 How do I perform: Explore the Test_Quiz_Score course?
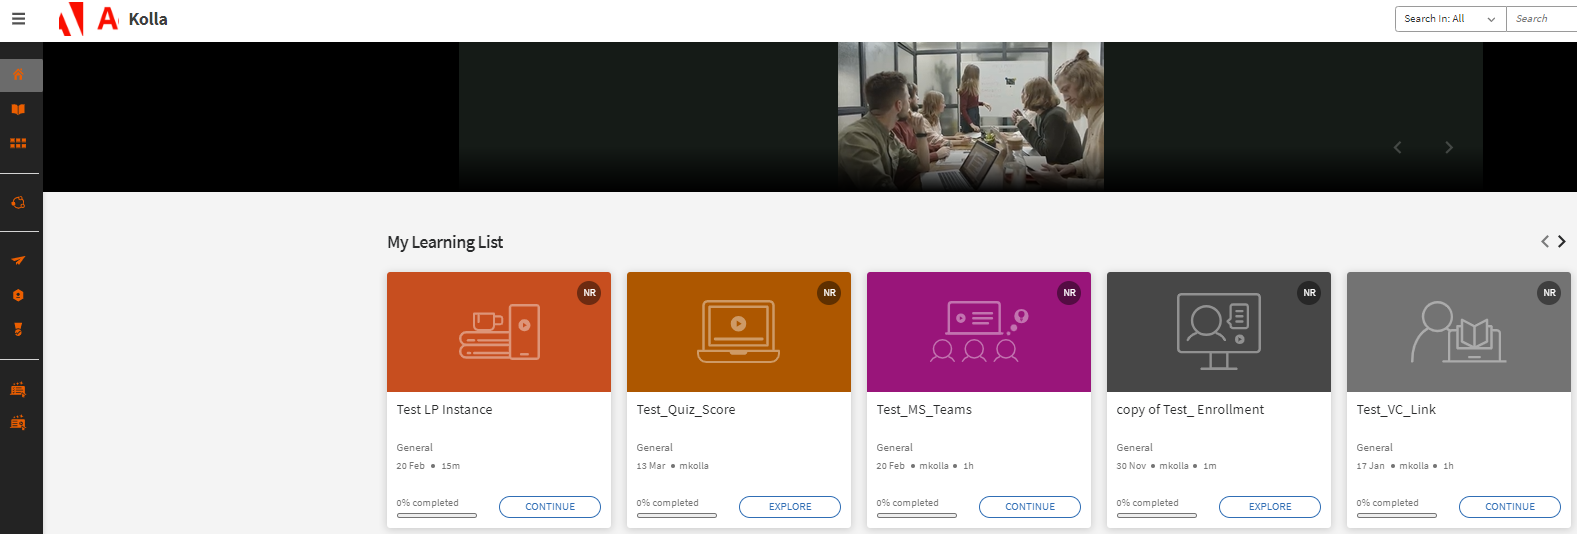tap(790, 507)
